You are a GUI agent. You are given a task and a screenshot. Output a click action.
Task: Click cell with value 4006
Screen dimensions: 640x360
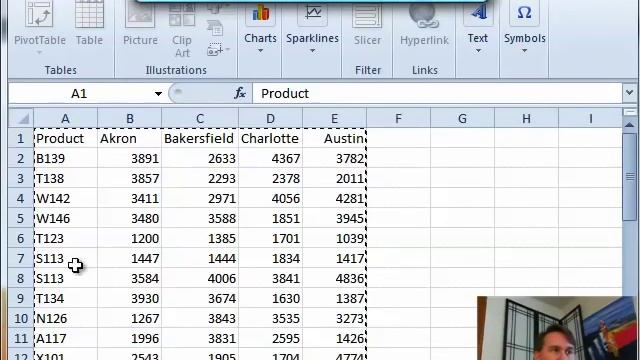tap(200, 278)
